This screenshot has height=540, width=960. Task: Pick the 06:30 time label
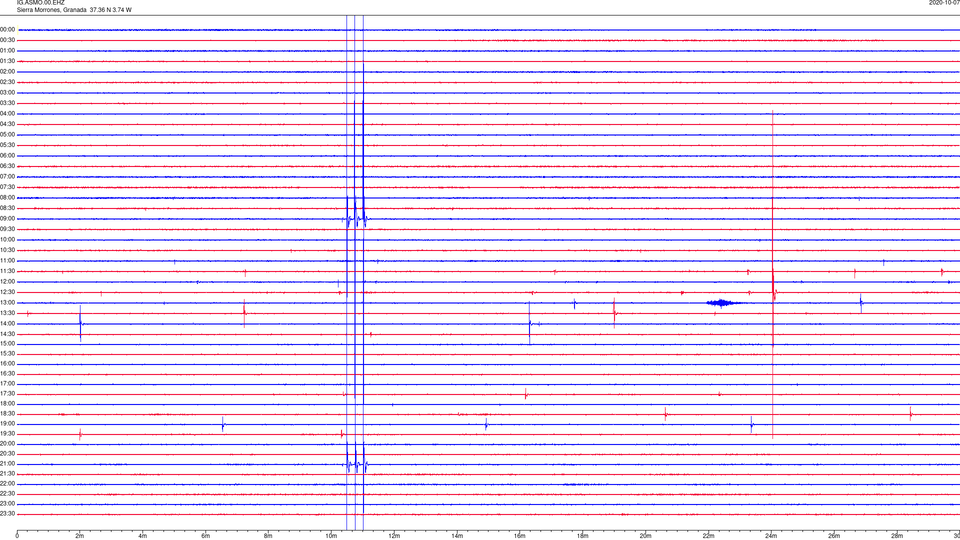coord(7,166)
